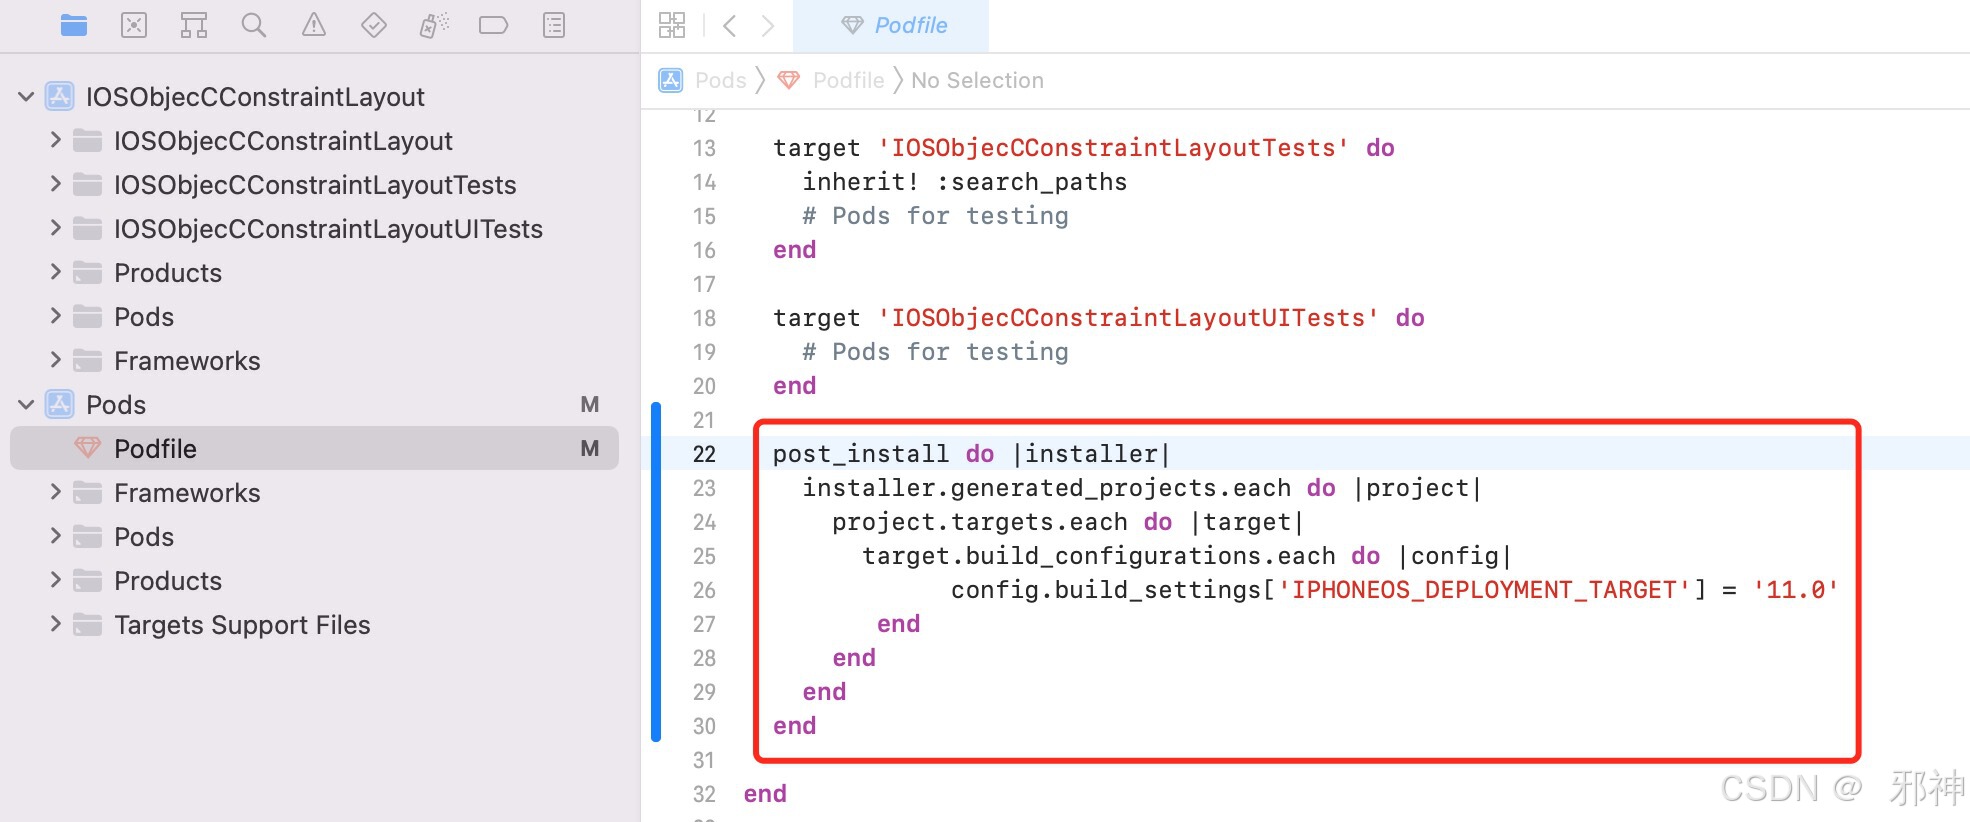This screenshot has height=822, width=1970.
Task: Expand the Targets Support Files folder
Action: [x=56, y=624]
